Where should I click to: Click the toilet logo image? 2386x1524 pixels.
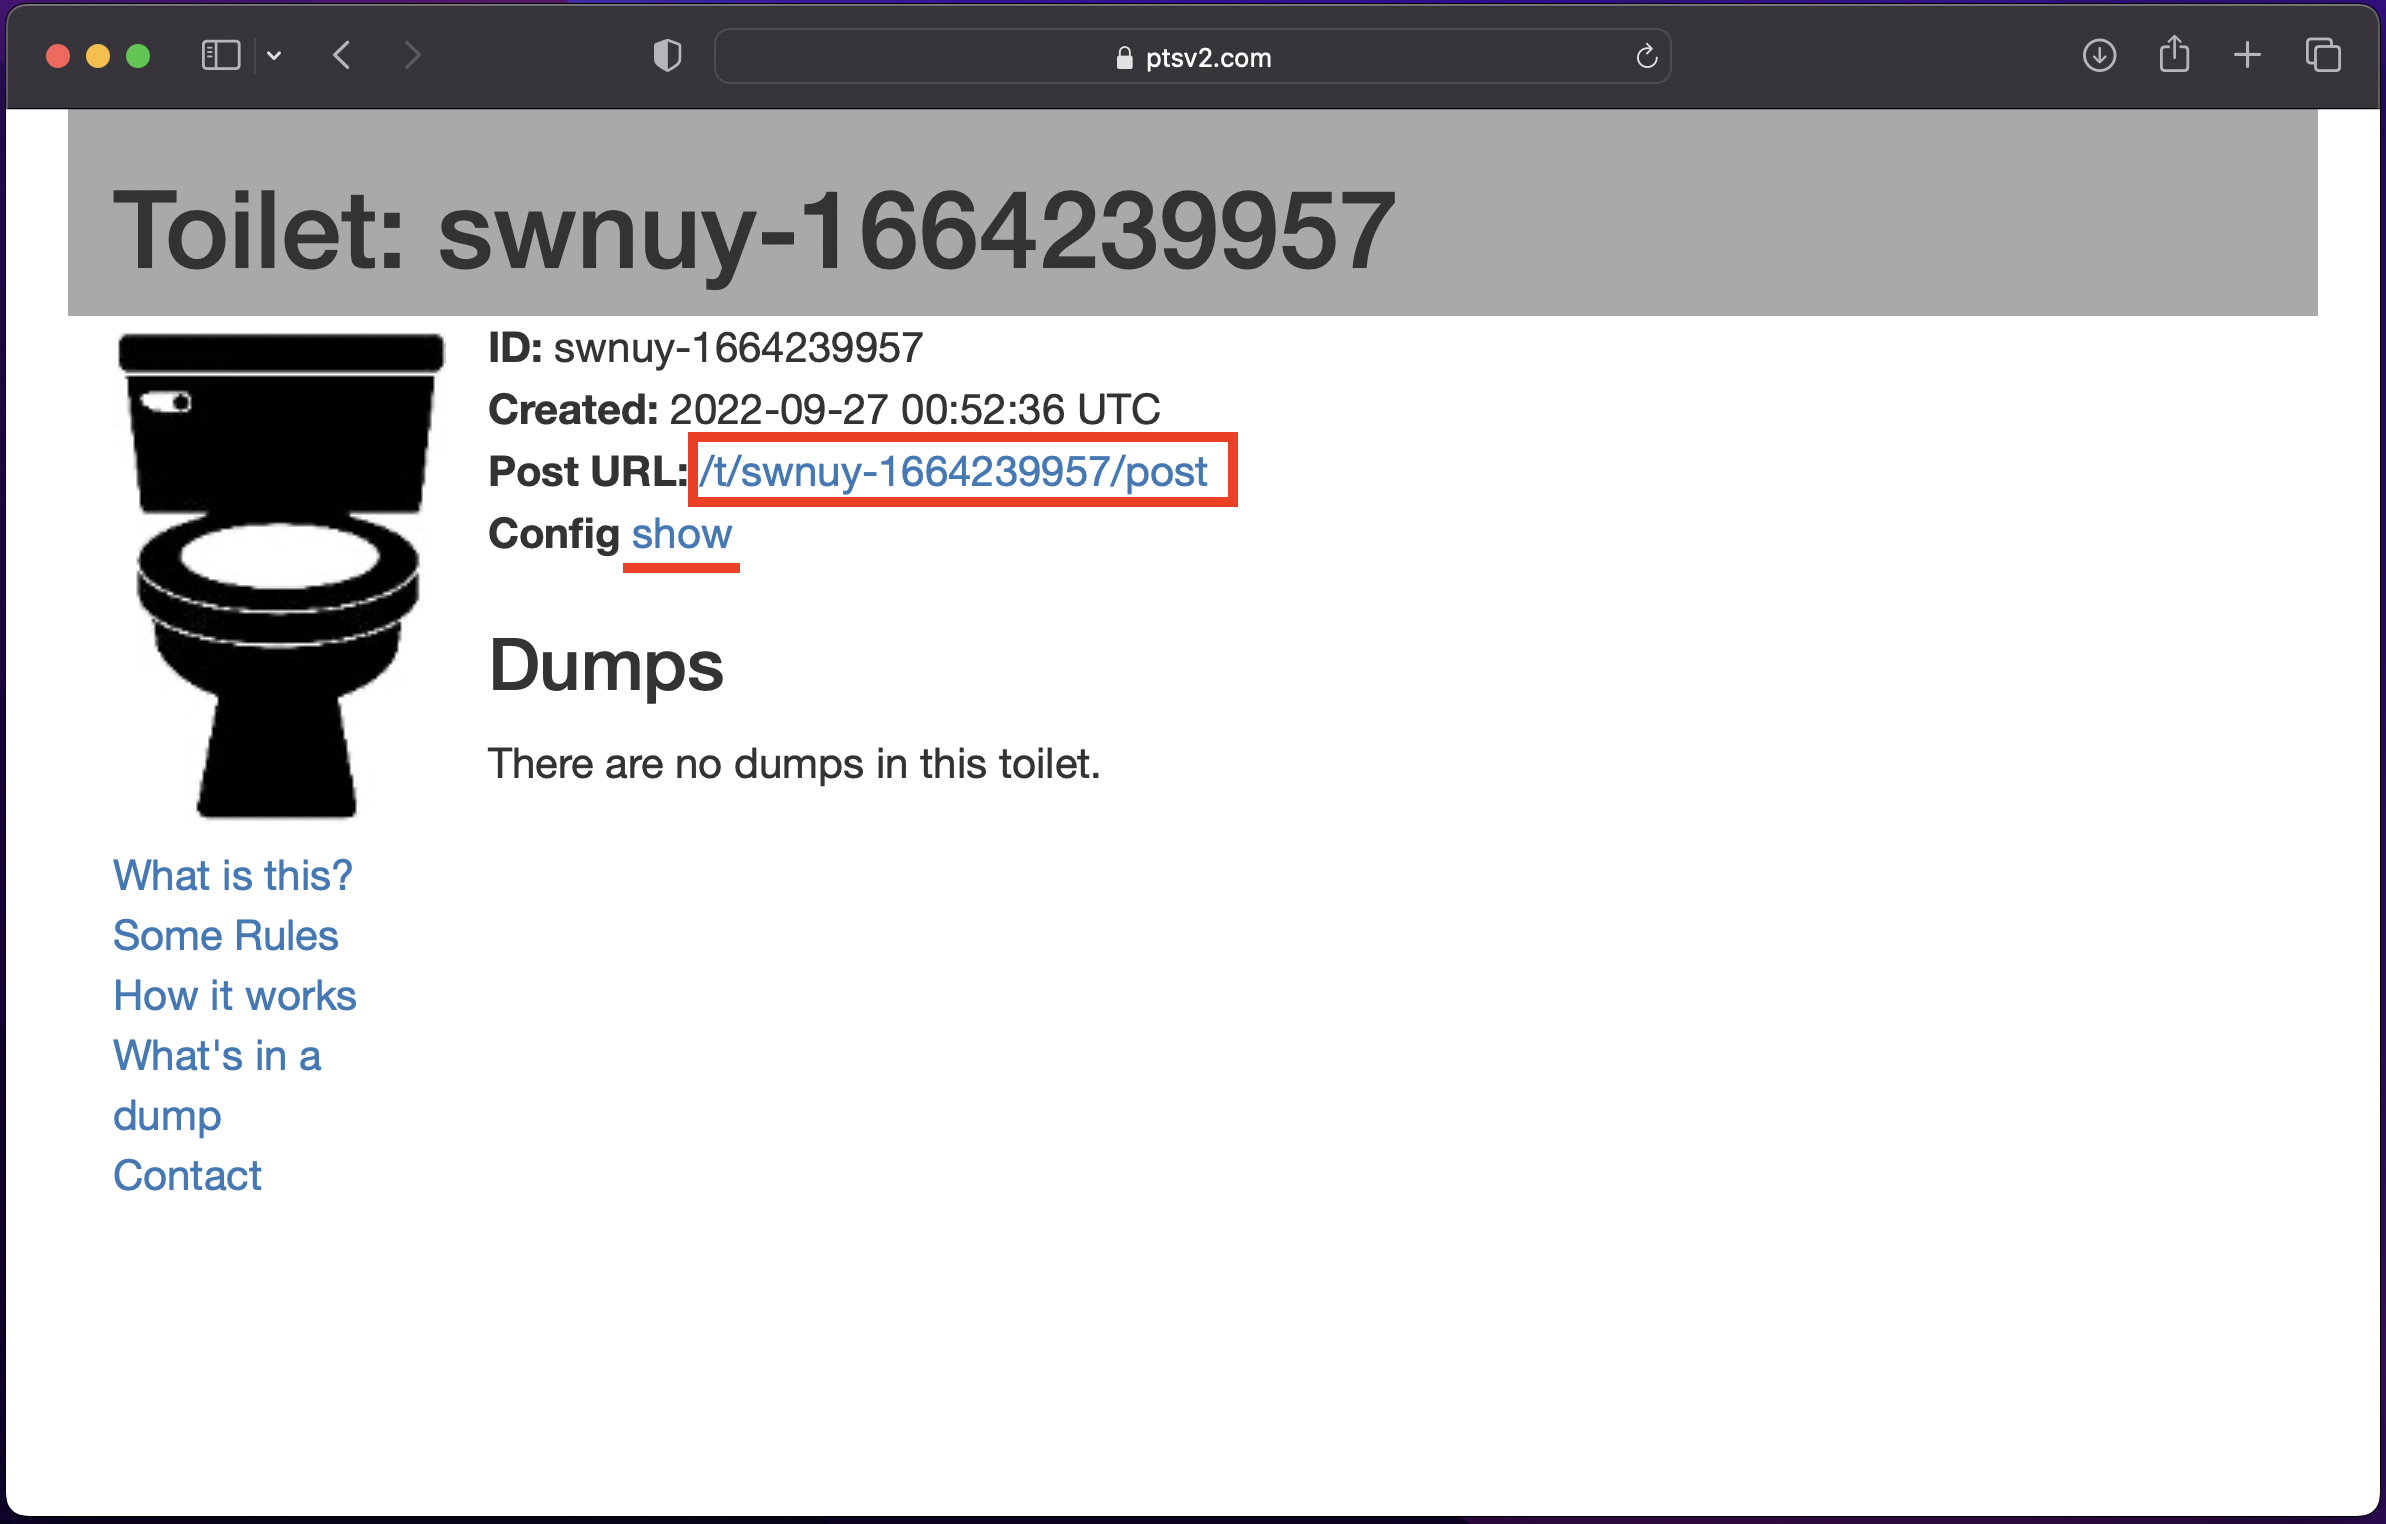(x=280, y=575)
